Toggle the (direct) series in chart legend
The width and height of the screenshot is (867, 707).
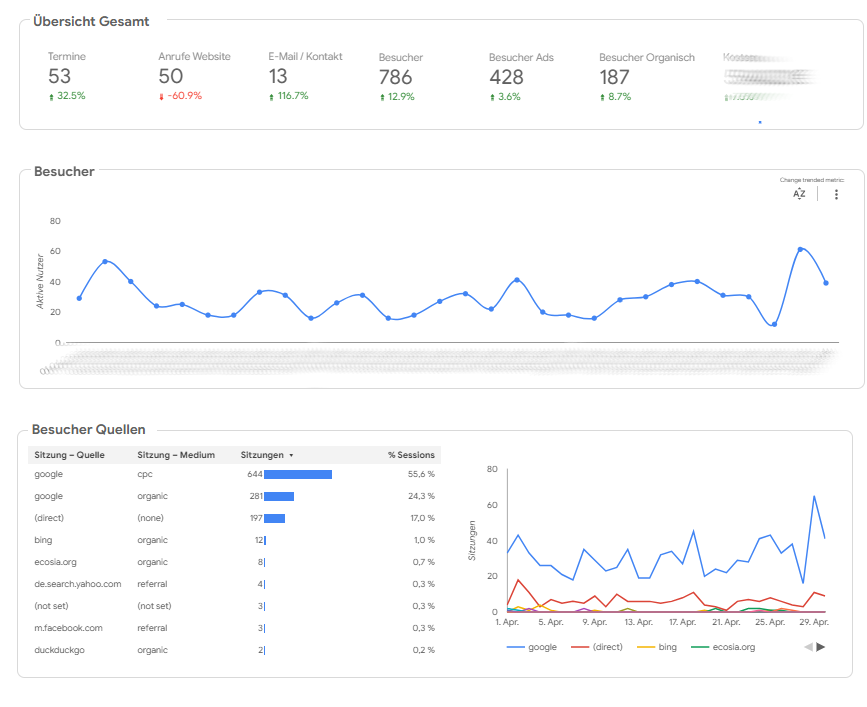coord(596,647)
